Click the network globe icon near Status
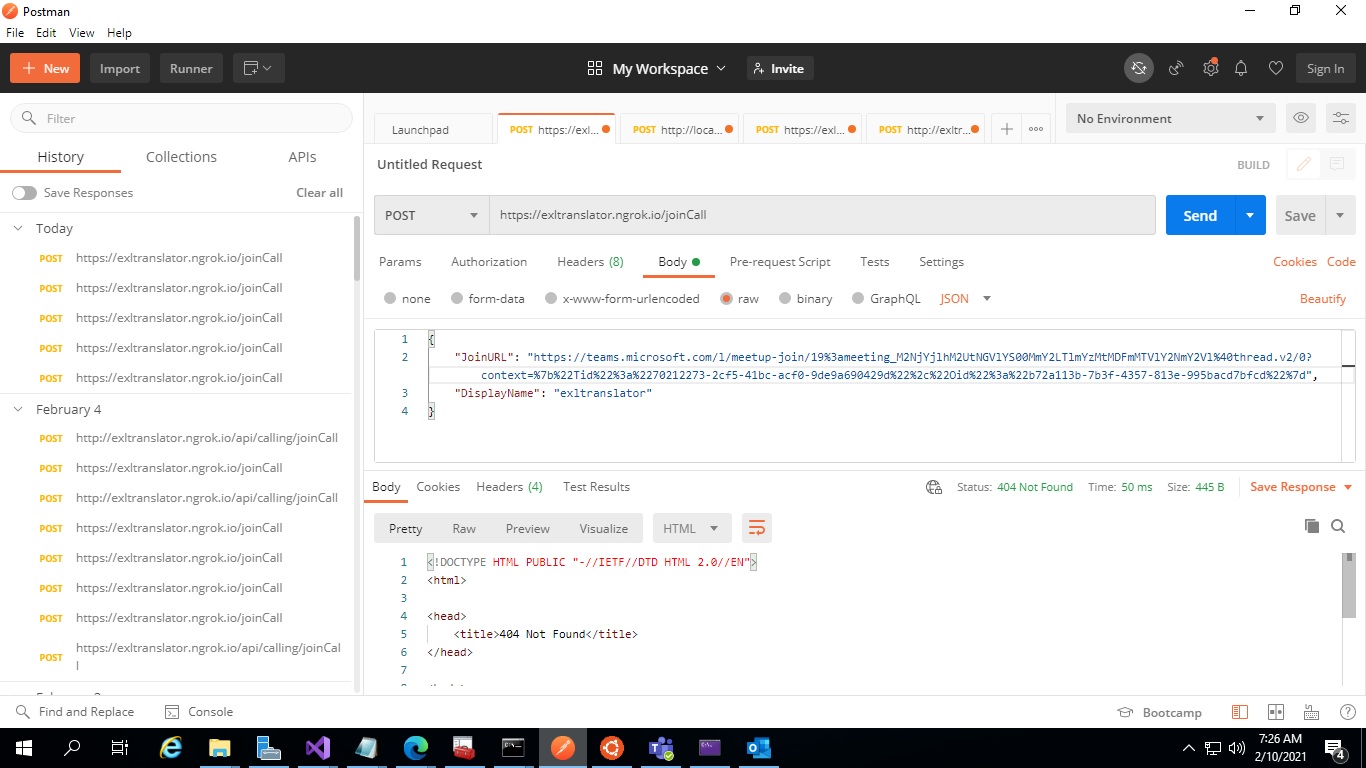This screenshot has height=768, width=1366. (x=934, y=487)
